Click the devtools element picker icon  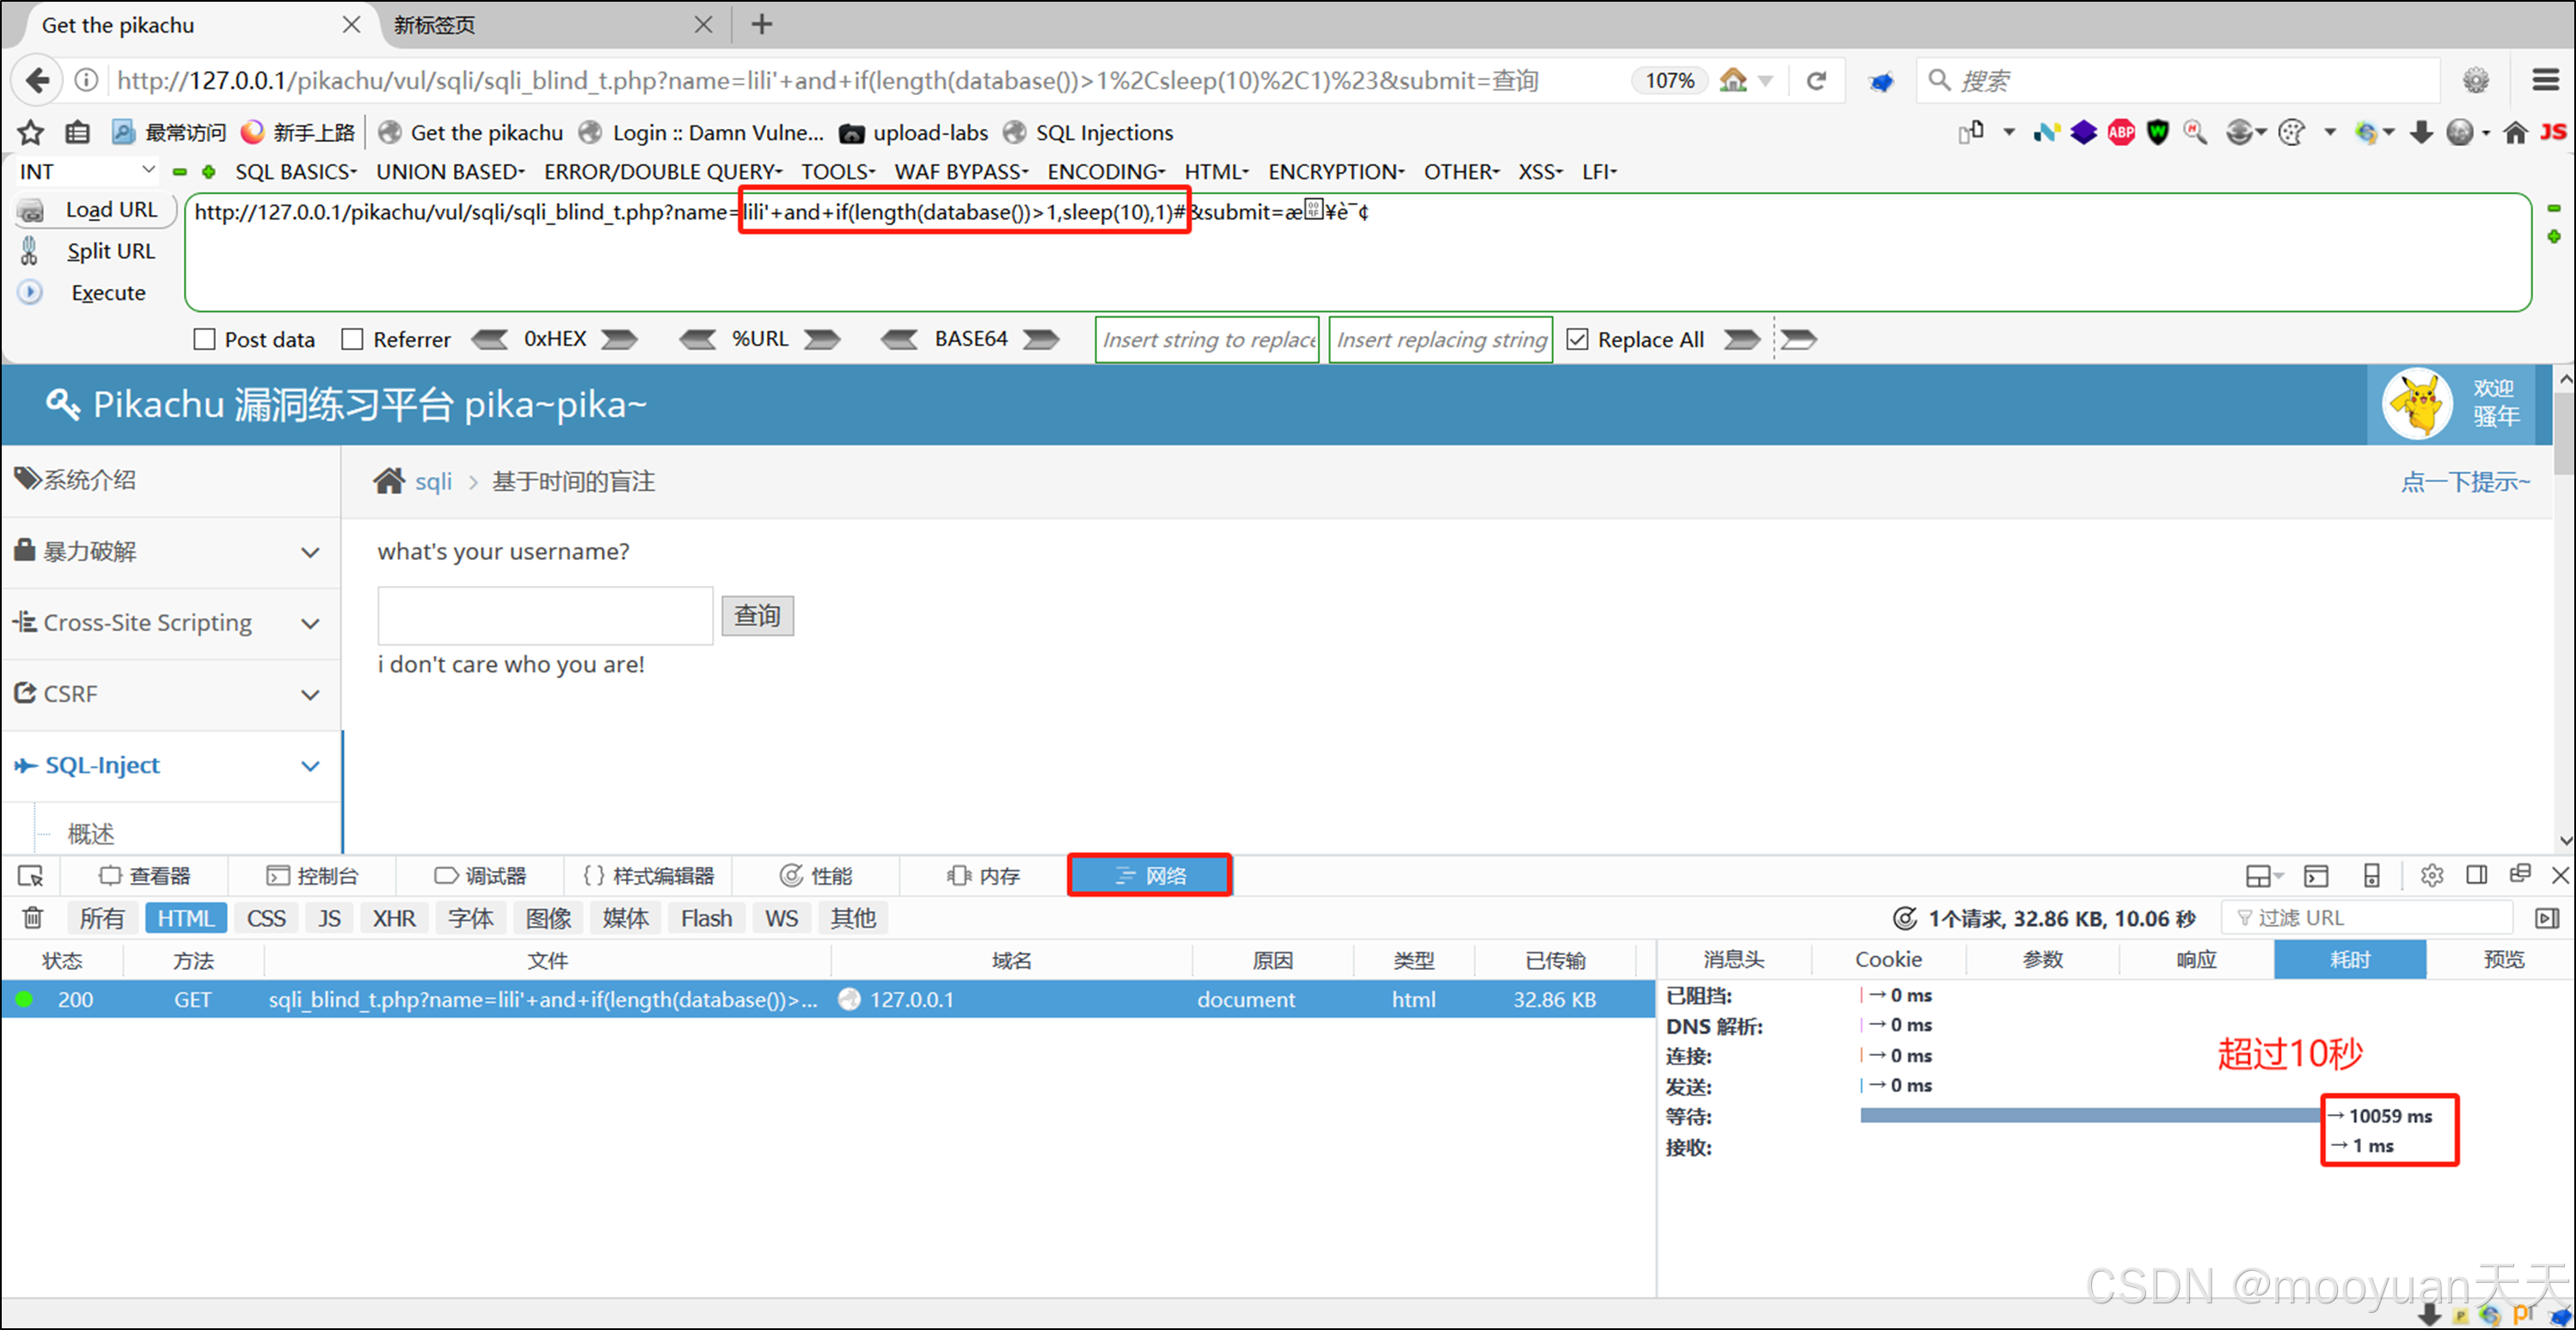tap(30, 876)
